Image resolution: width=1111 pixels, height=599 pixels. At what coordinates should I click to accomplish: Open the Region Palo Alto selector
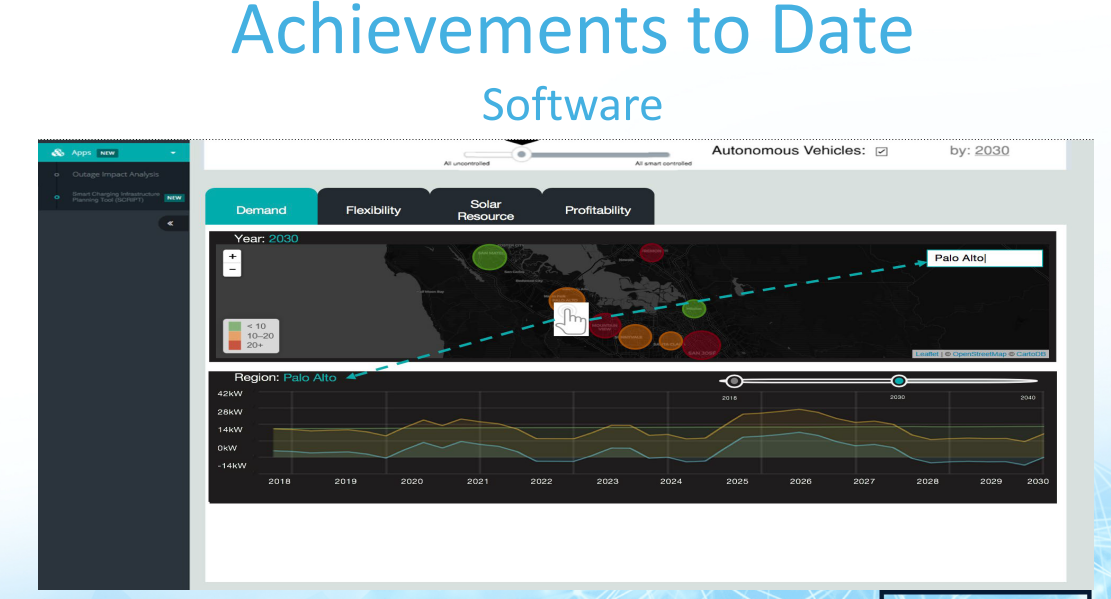click(x=310, y=378)
